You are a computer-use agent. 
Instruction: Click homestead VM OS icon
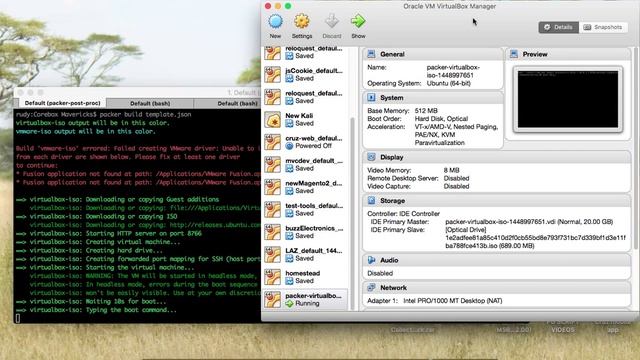[272, 277]
